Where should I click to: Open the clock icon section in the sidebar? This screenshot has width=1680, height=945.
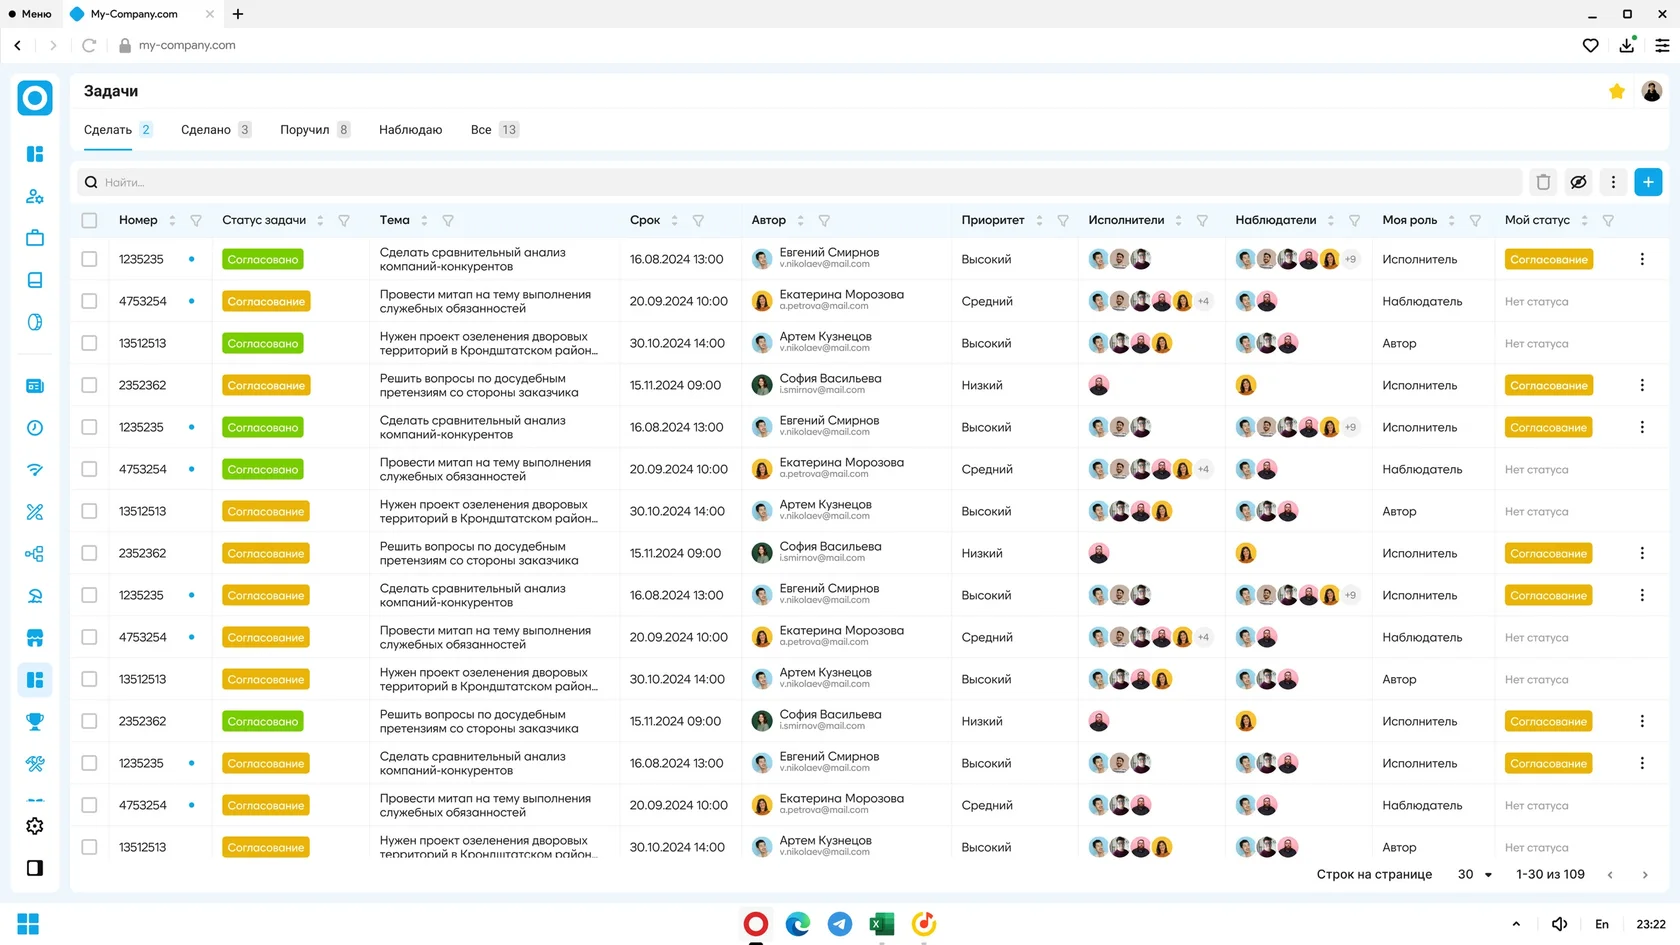(x=35, y=428)
